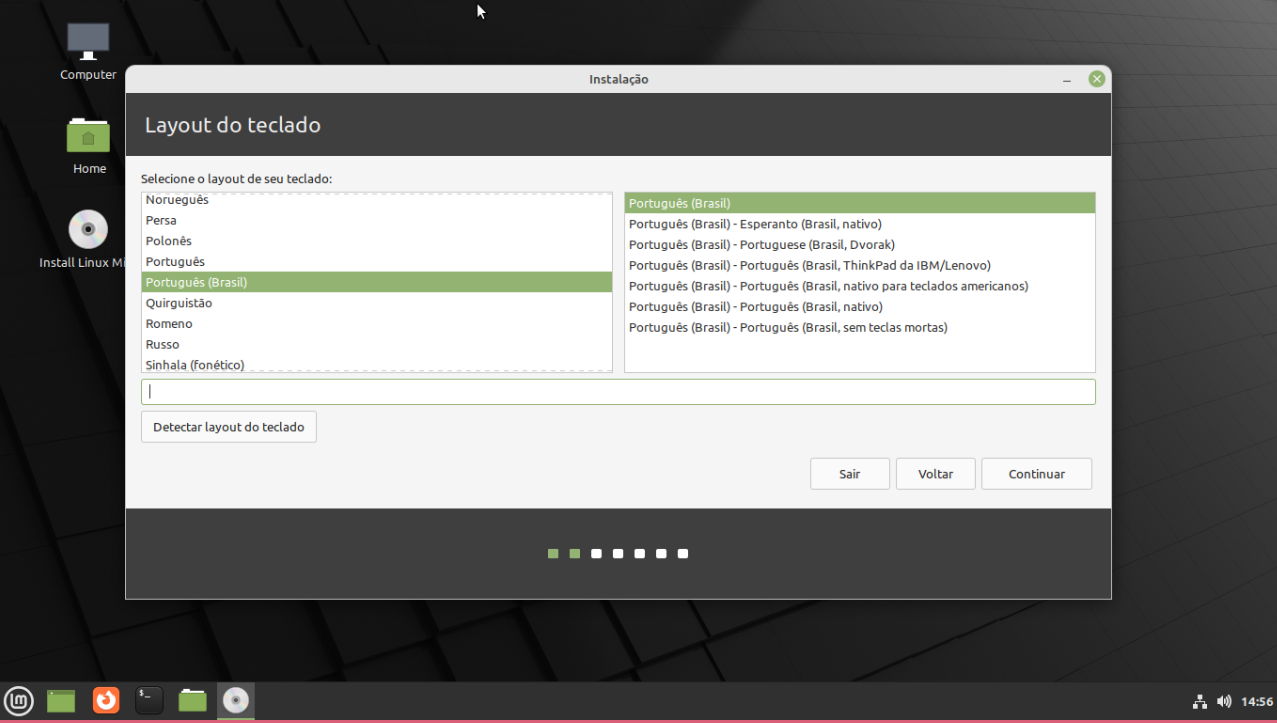Click the keyboard test input field
Screen dimensions: 1277x723
[x=618, y=392]
